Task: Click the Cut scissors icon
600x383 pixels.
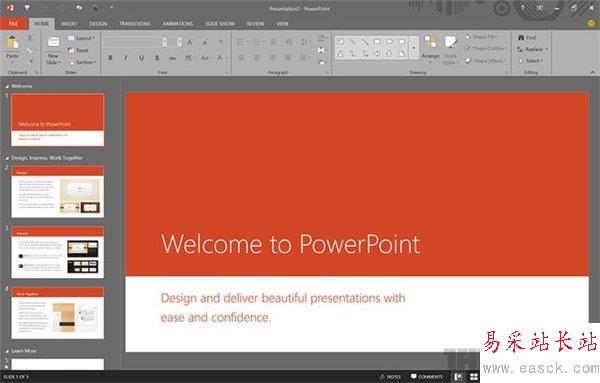Action: [29, 39]
